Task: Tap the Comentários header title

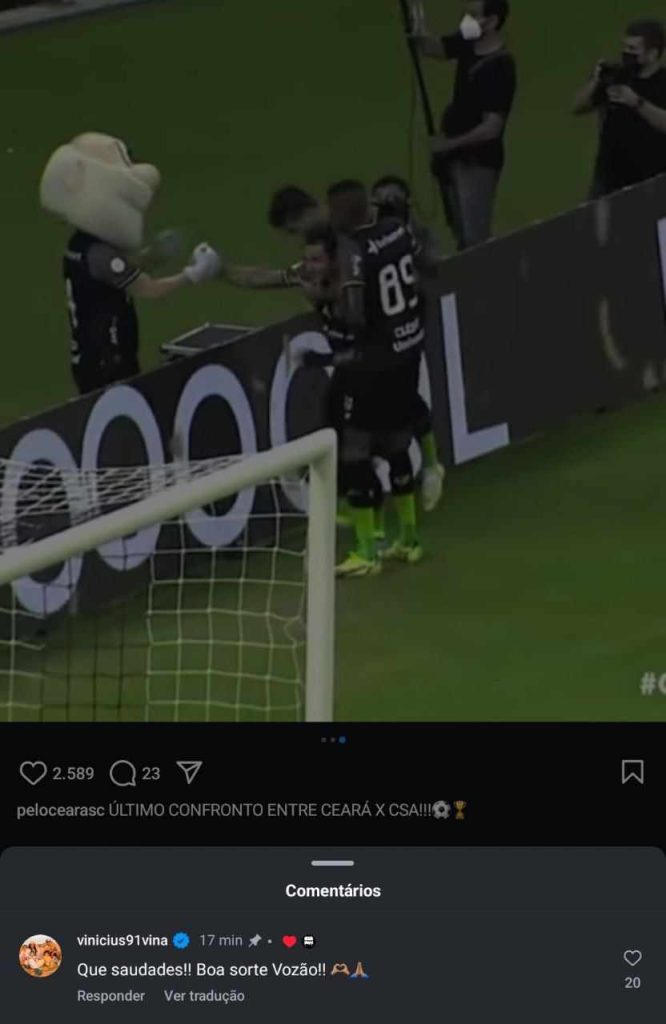Action: coord(332,891)
